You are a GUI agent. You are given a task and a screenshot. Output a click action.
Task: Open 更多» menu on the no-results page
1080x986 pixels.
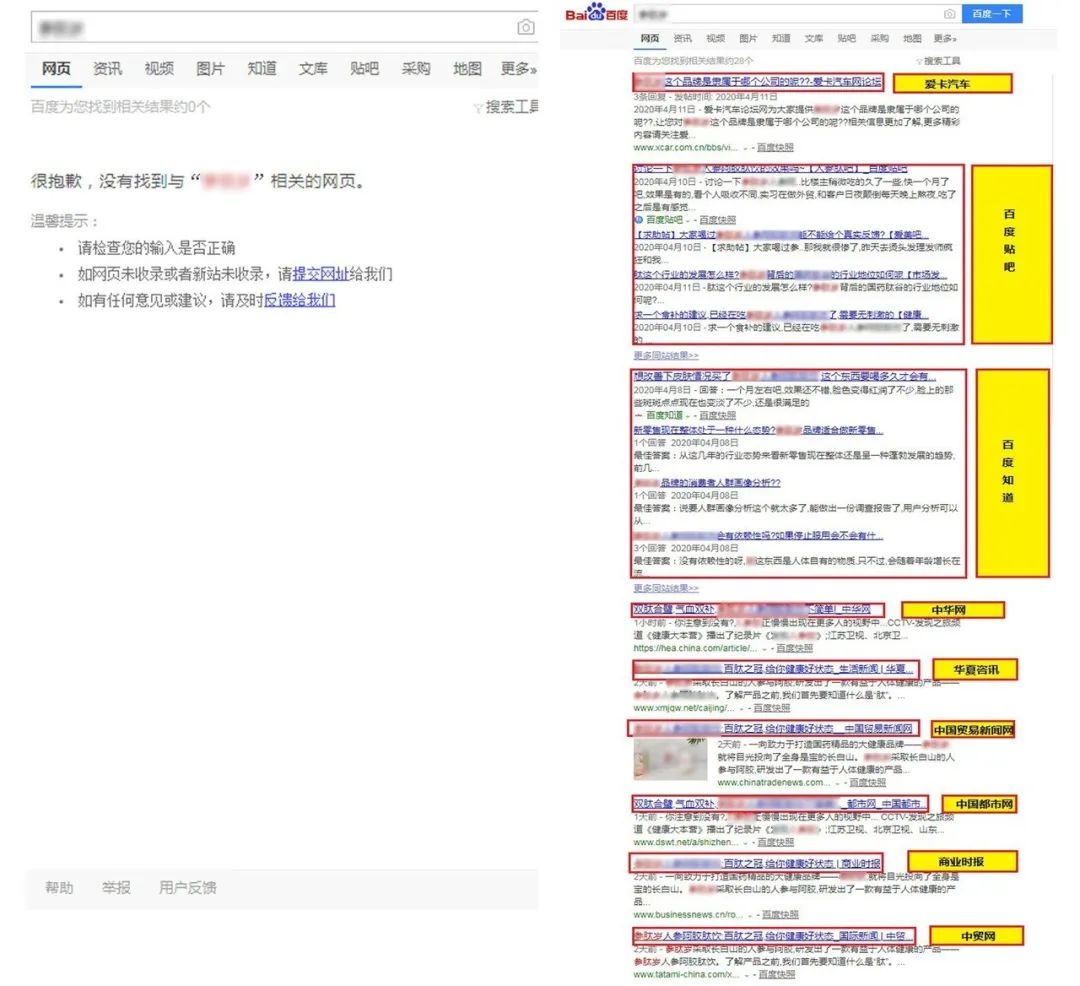pyautogui.click(x=519, y=69)
